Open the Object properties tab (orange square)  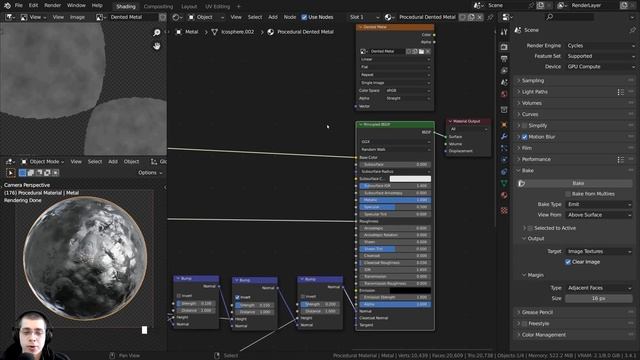coord(504,125)
